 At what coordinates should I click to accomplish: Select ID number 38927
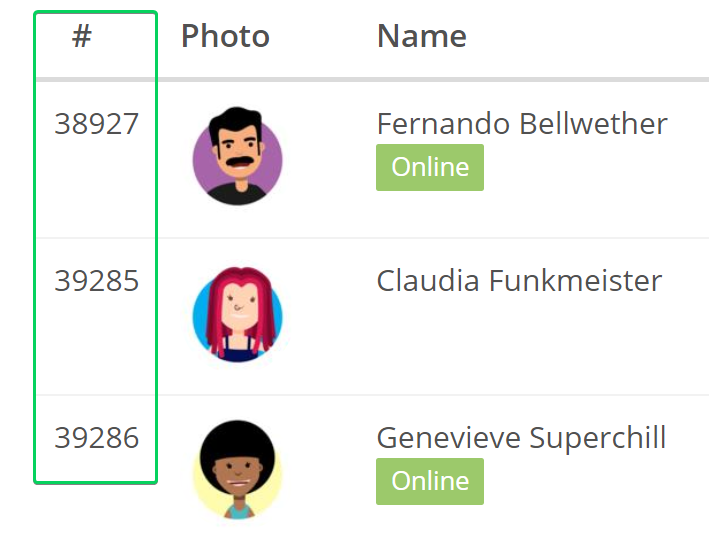tap(96, 124)
